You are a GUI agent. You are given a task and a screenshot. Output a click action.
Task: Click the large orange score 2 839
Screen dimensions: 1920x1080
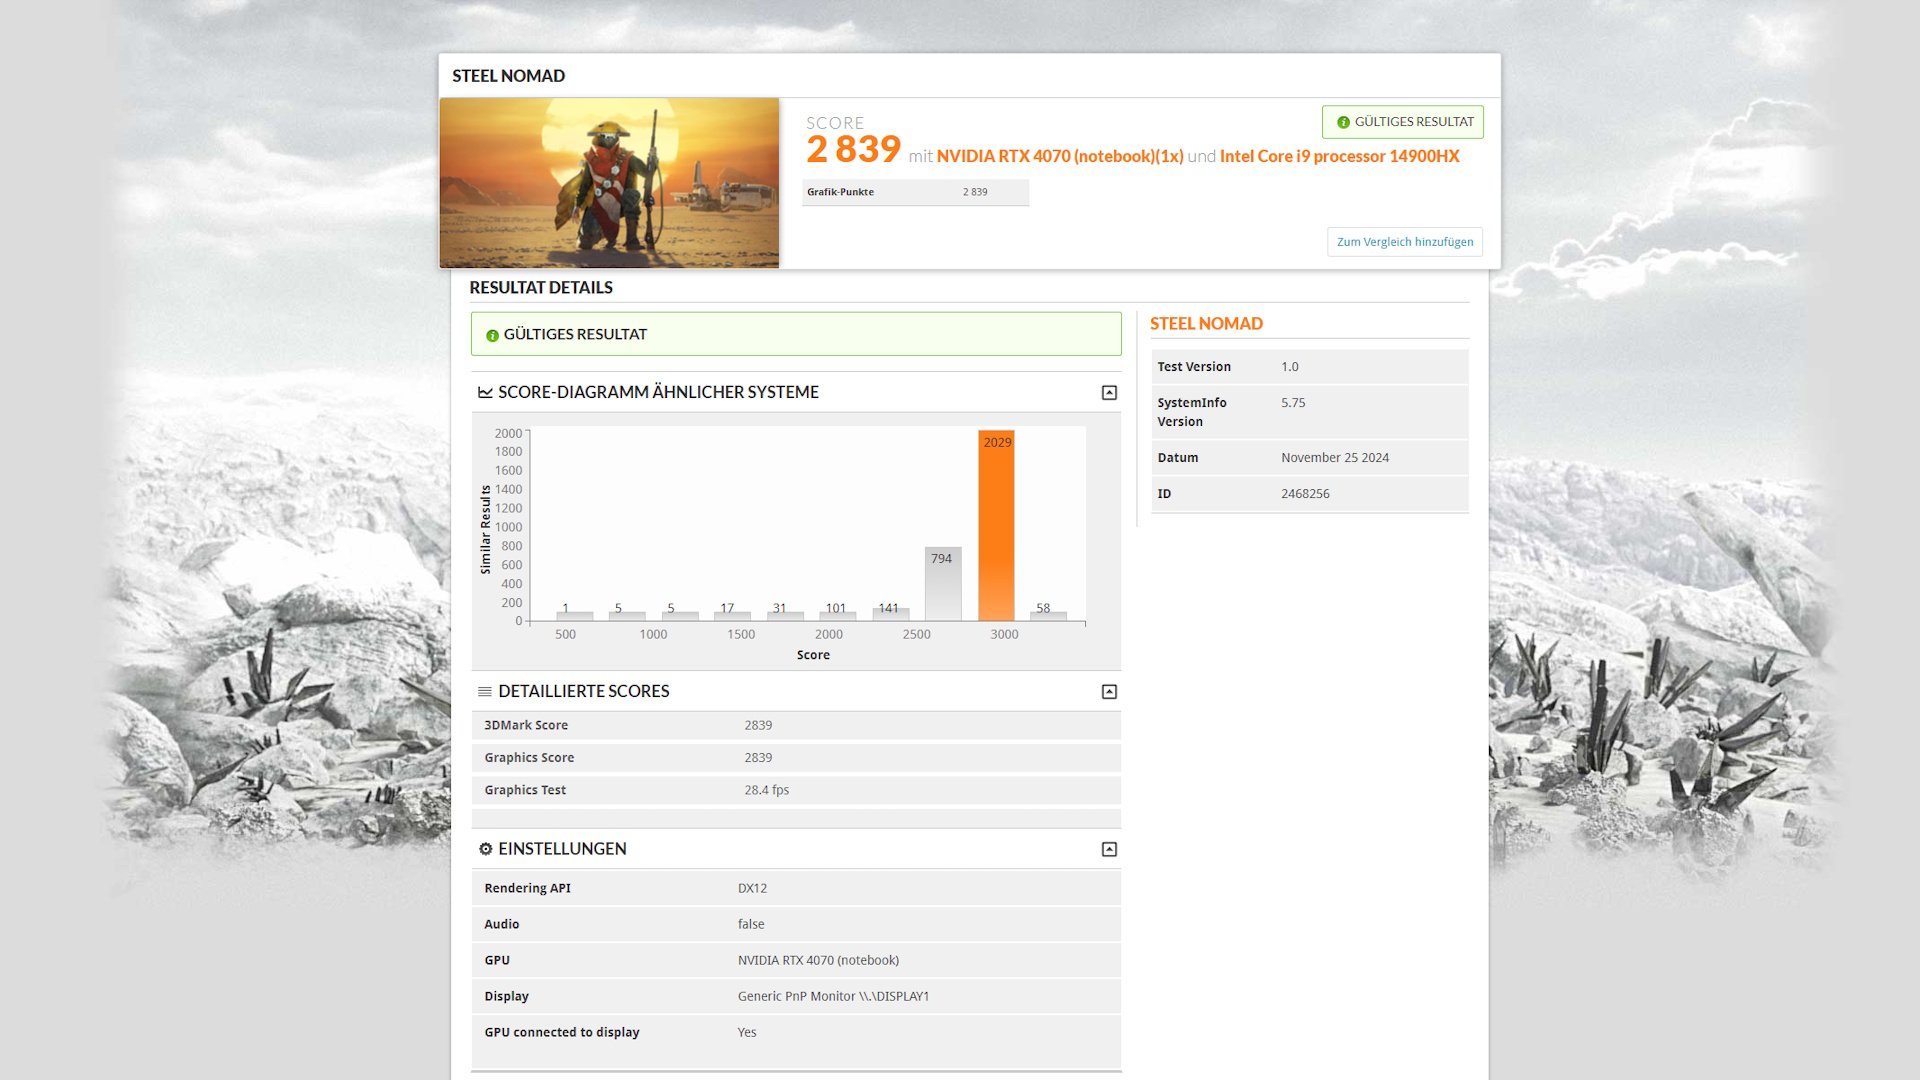[x=853, y=150]
